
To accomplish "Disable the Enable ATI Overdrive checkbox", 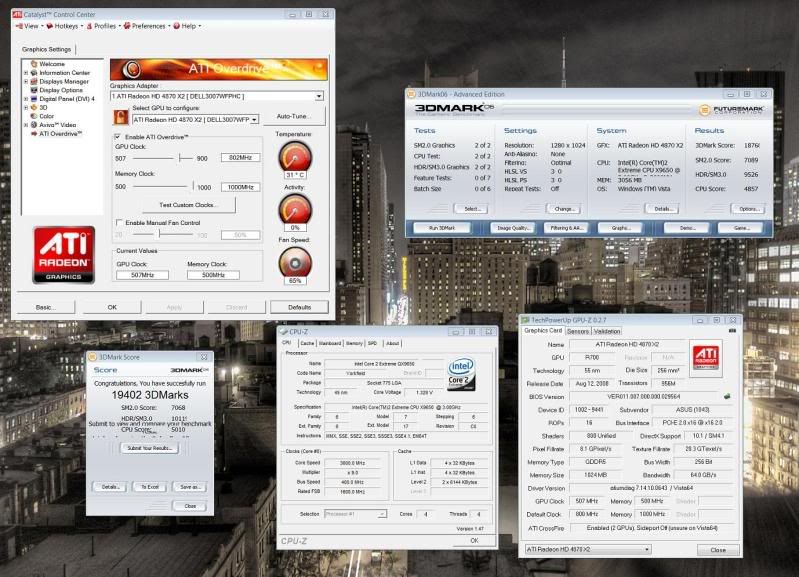I will point(119,136).
